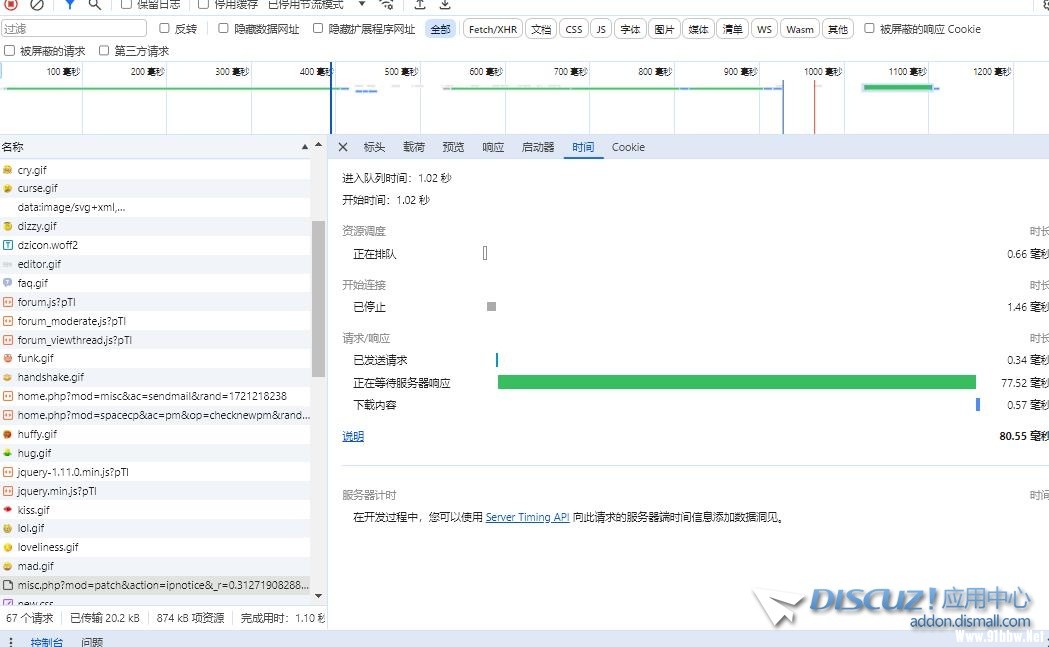Open the network search magnifier
The image size is (1049, 647).
(x=94, y=4)
